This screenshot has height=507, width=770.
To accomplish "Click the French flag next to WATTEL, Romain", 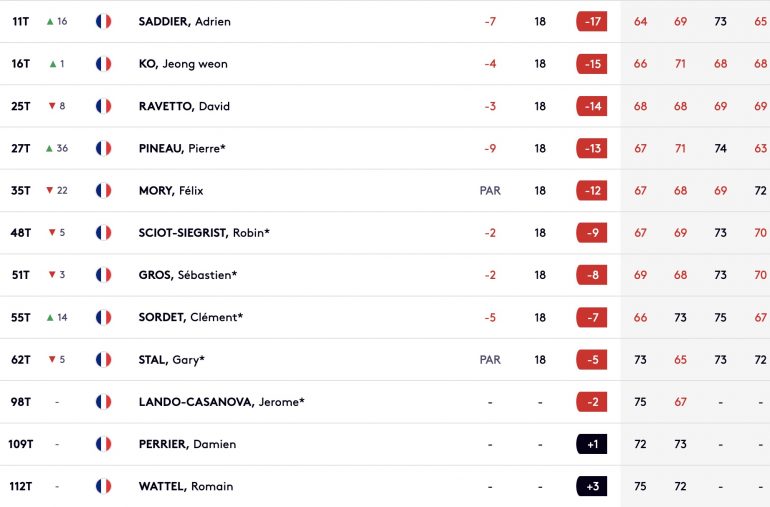I will (x=104, y=486).
